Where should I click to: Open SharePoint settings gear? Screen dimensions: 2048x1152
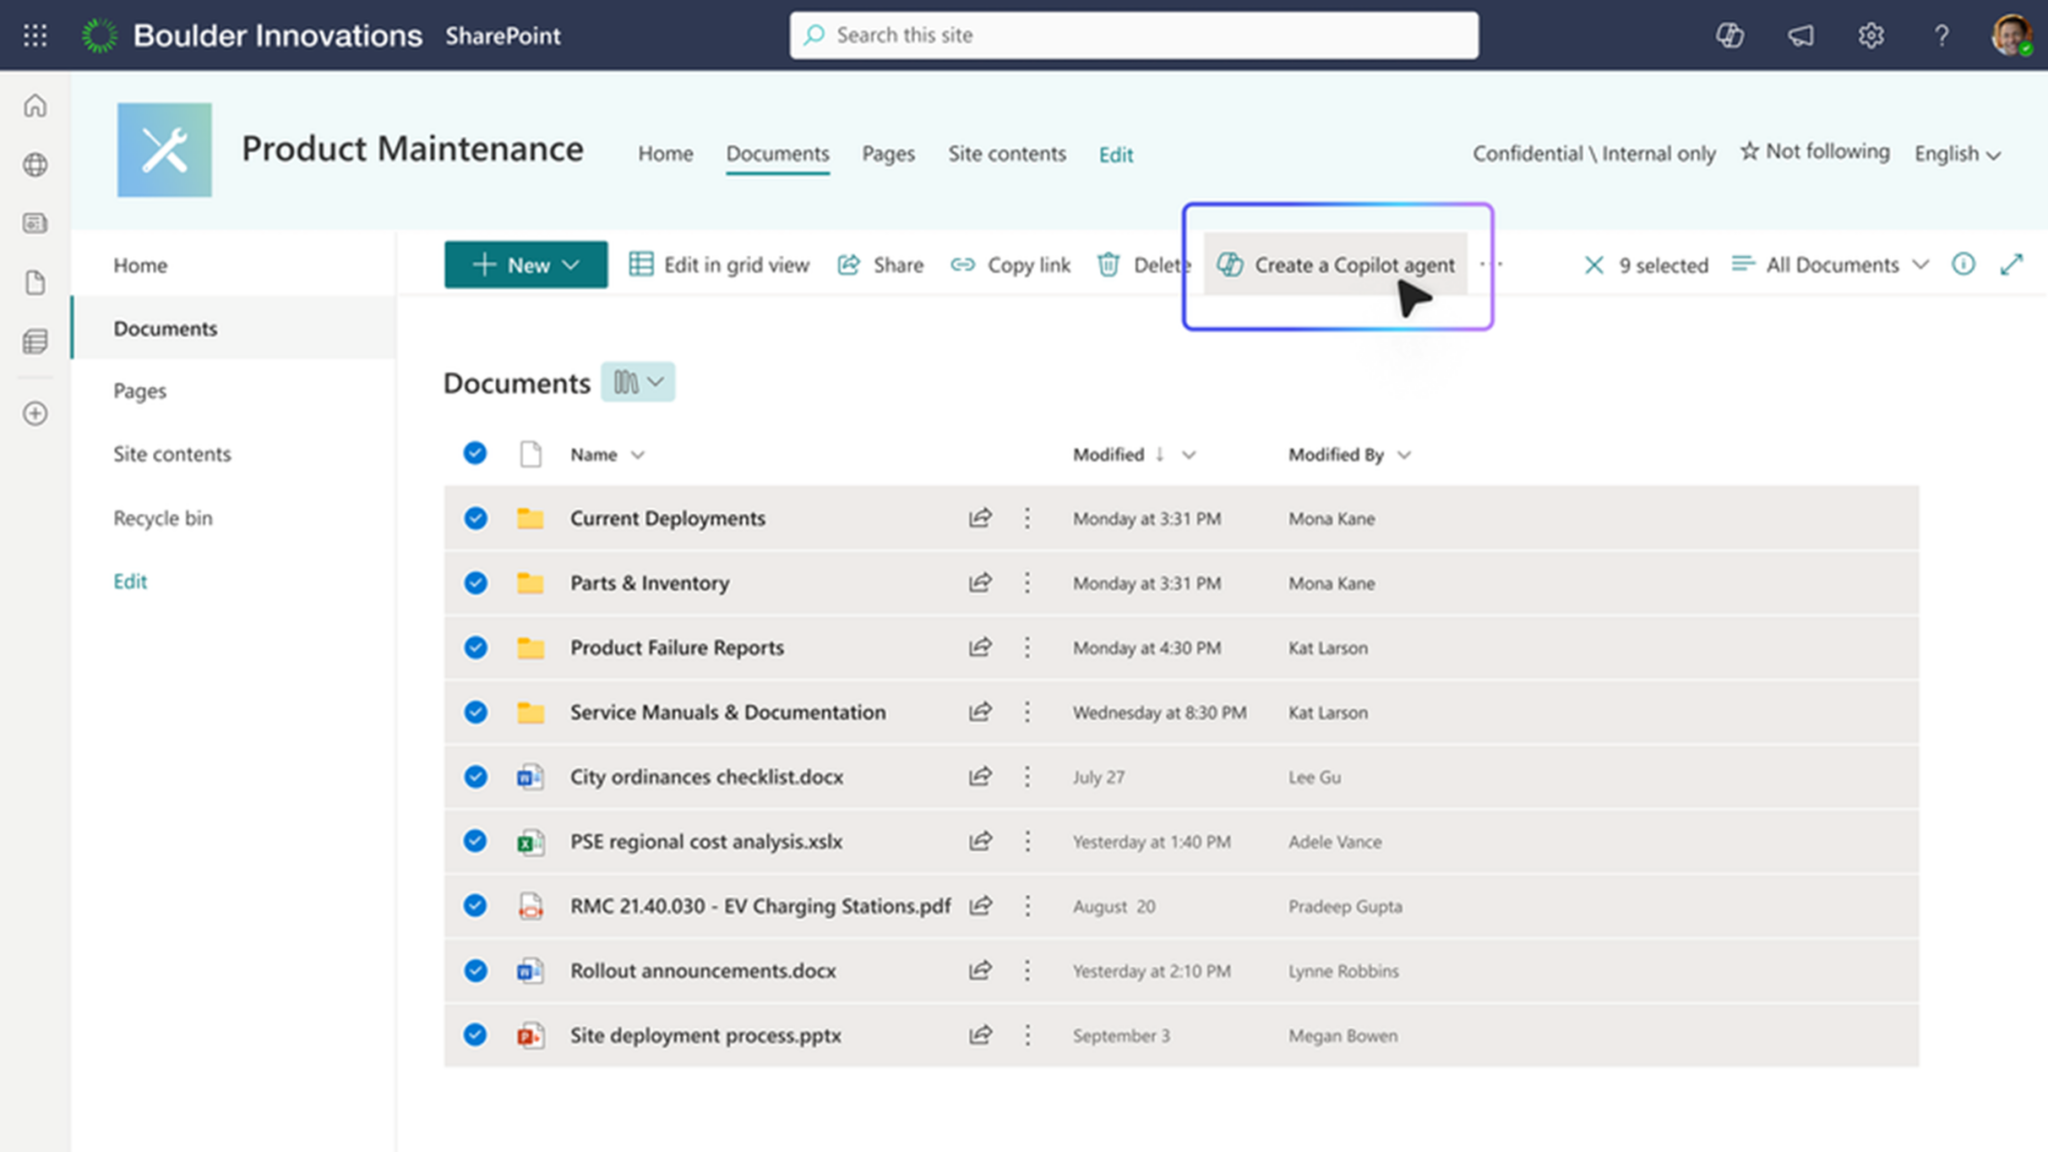point(1870,35)
